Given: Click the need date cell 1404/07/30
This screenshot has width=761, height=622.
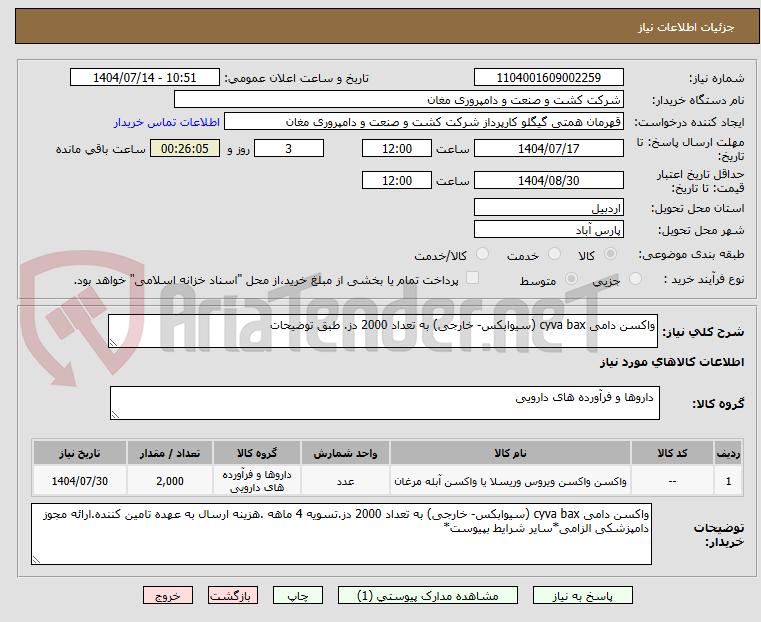Looking at the screenshot, I should point(80,481).
